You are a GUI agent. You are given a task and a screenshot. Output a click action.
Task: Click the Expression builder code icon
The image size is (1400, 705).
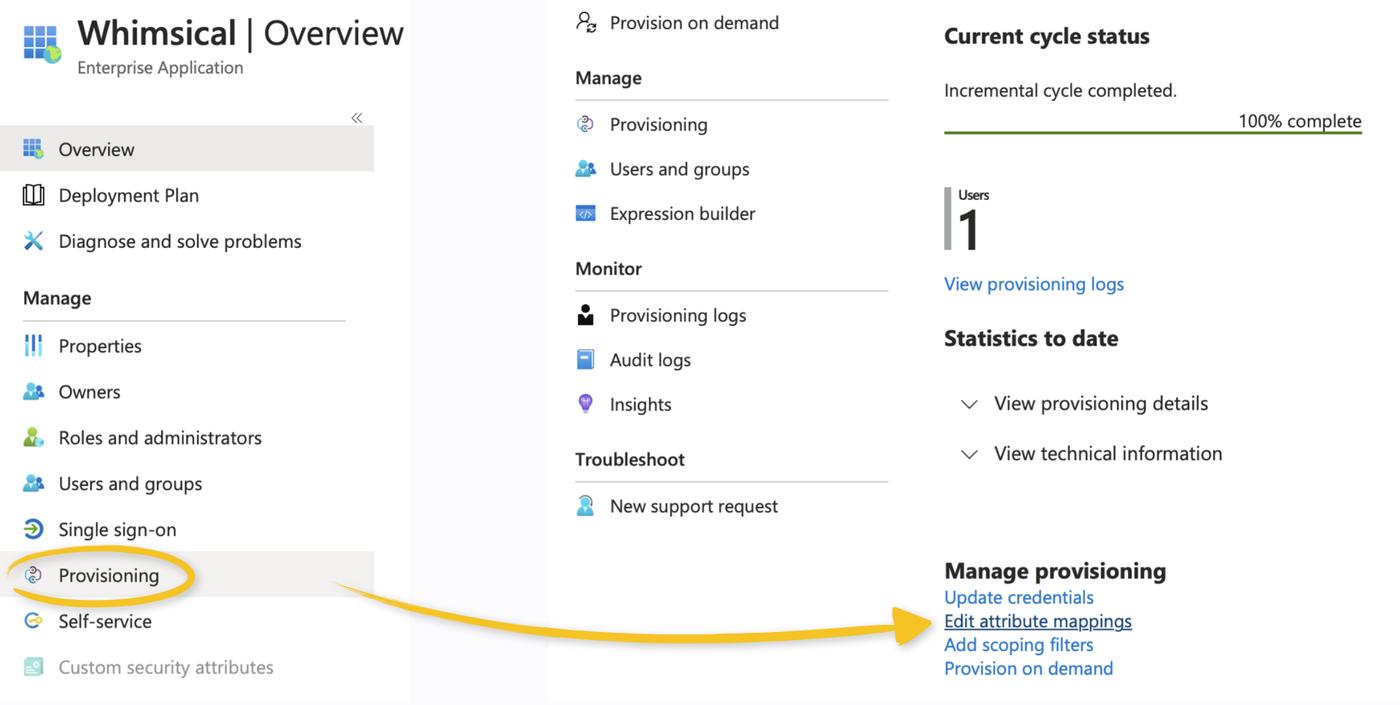586,213
